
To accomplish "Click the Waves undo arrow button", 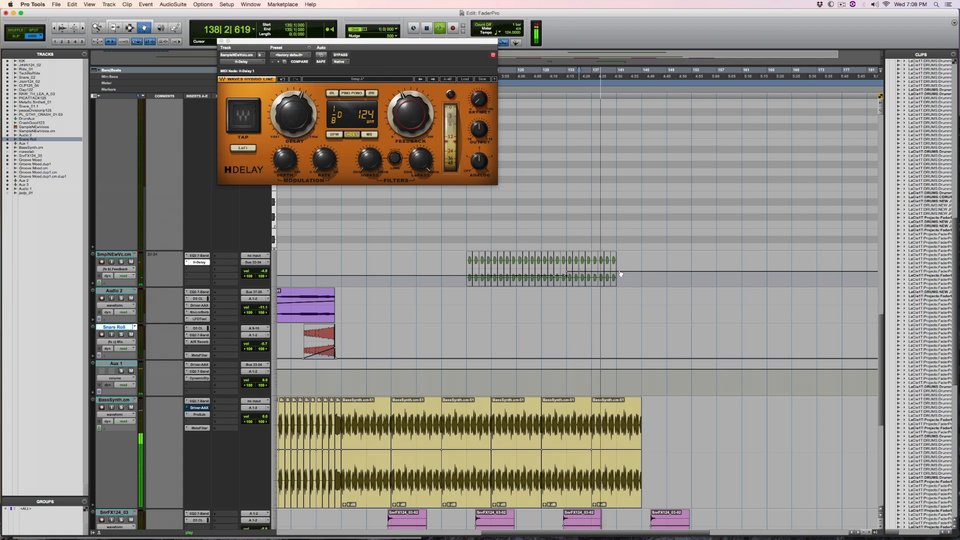I will pos(282,79).
